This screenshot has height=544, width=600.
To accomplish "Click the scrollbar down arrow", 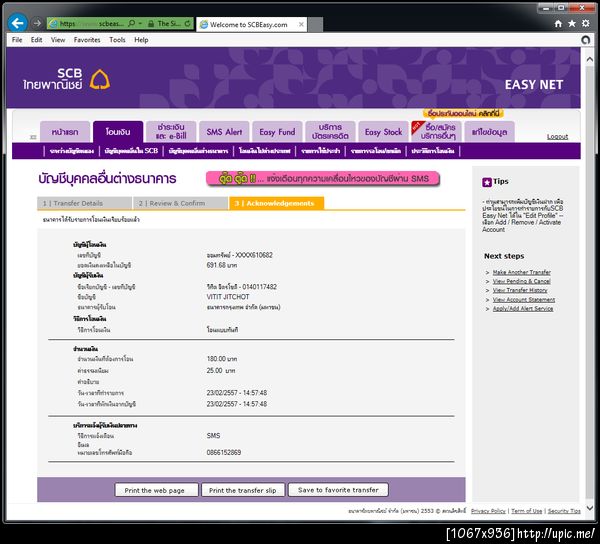I will coord(590,508).
